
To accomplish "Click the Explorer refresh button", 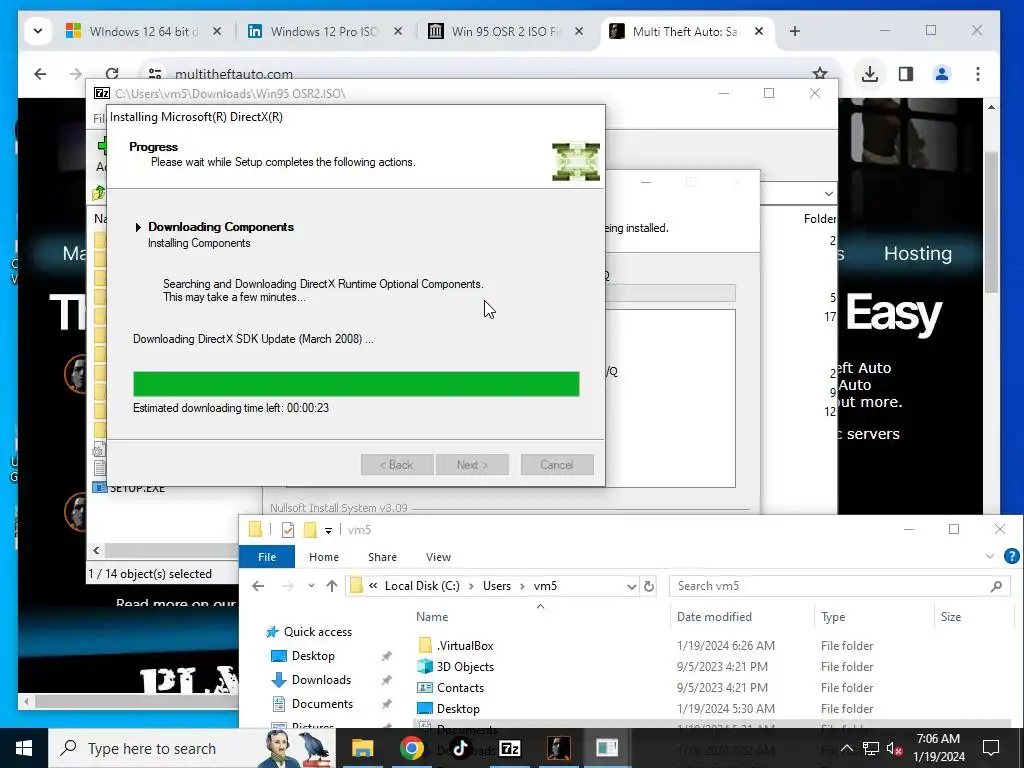I will (648, 586).
